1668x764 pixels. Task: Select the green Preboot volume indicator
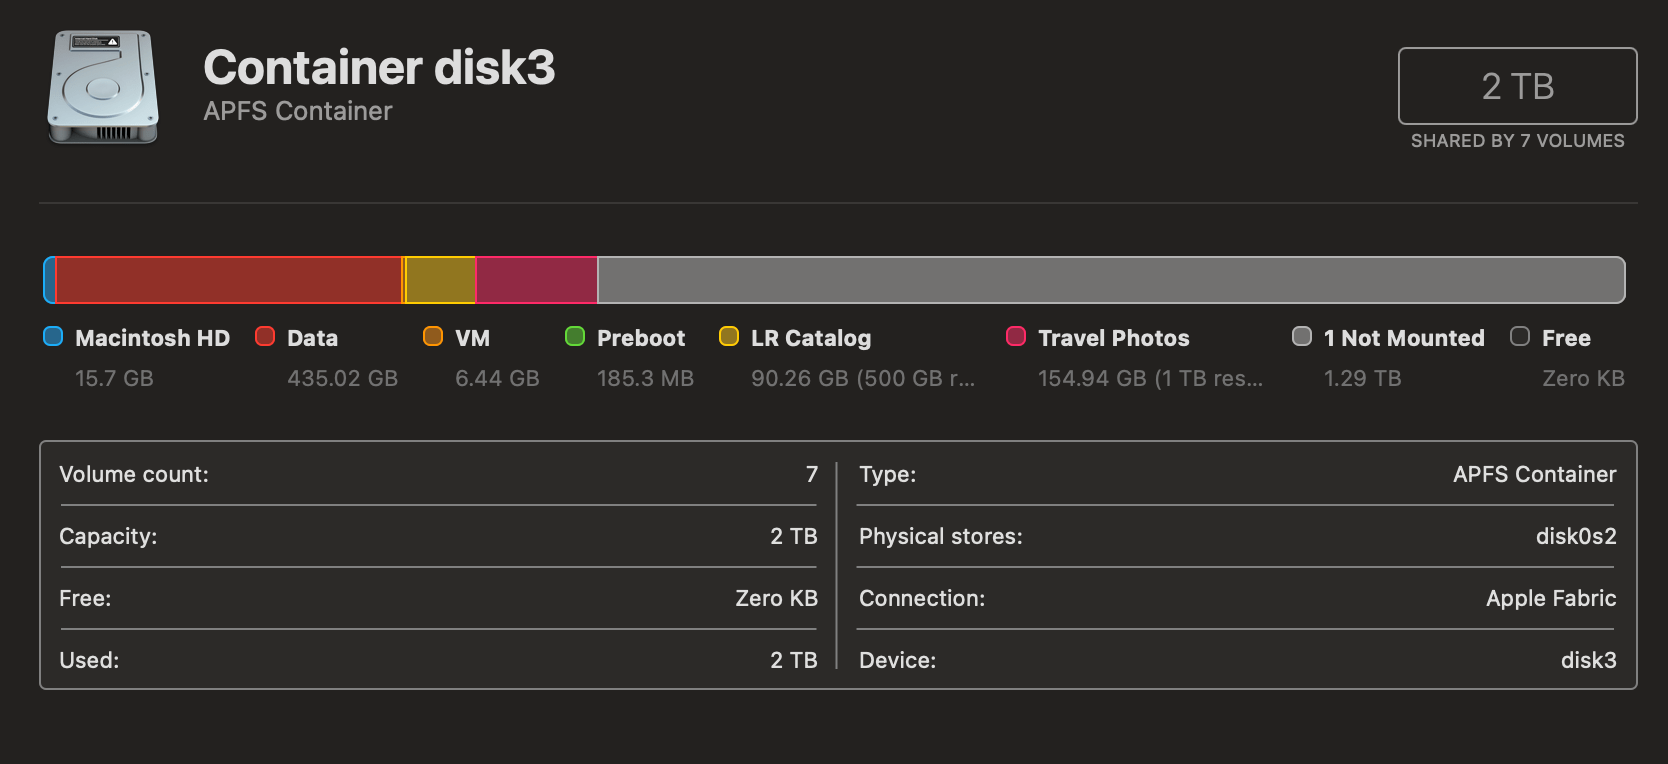point(575,337)
